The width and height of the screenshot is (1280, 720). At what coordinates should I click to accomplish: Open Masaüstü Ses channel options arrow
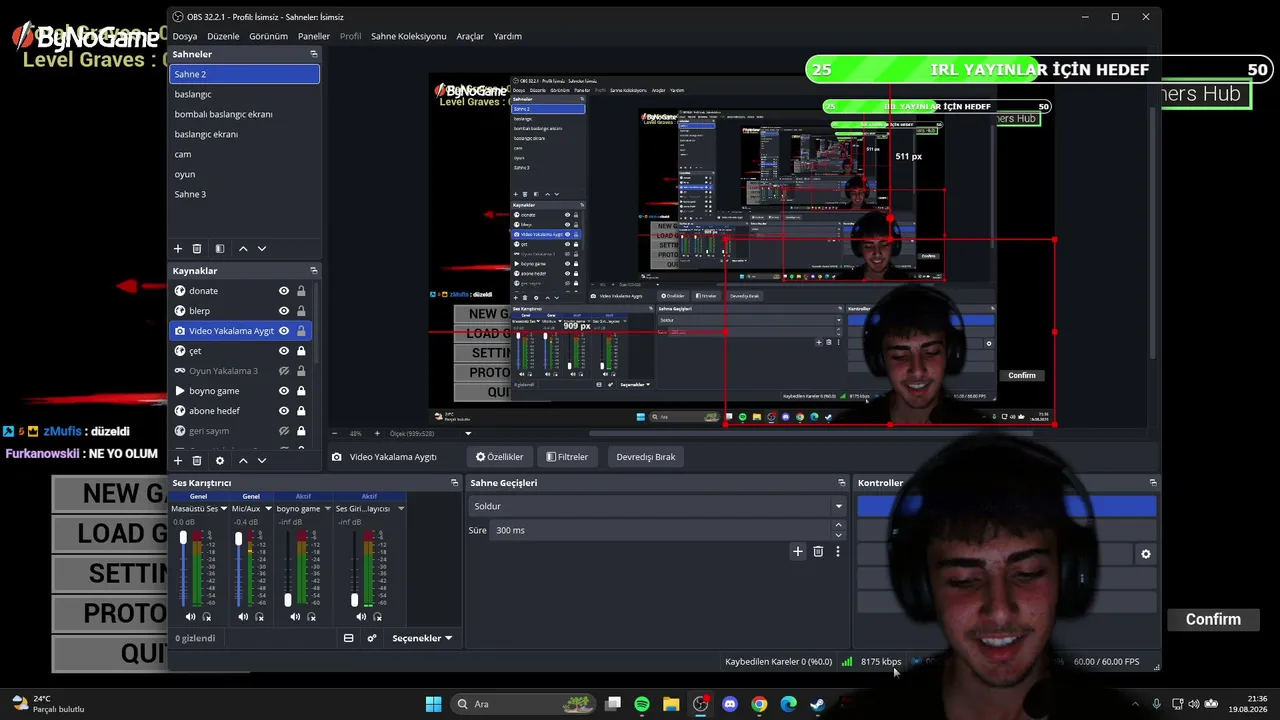point(223,509)
